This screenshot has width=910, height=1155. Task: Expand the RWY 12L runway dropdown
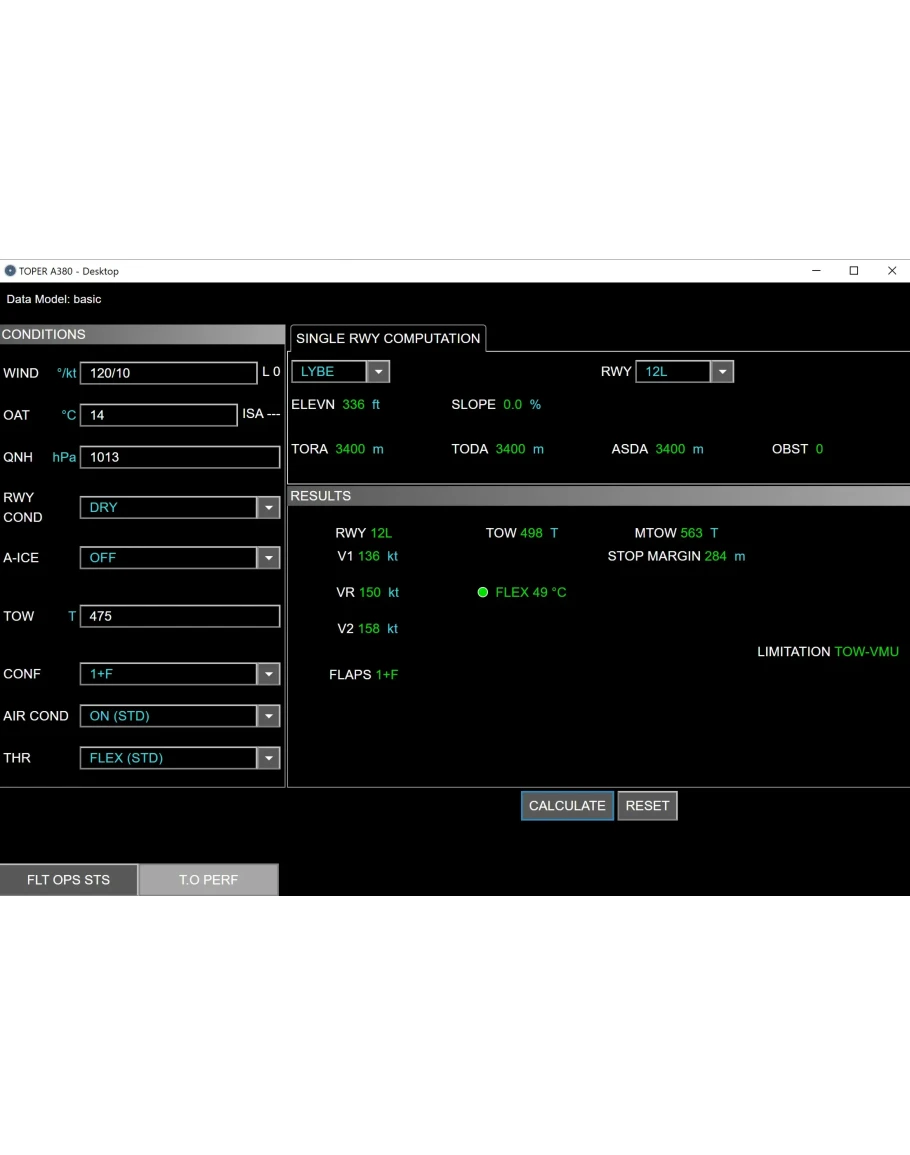pyautogui.click(x=722, y=372)
